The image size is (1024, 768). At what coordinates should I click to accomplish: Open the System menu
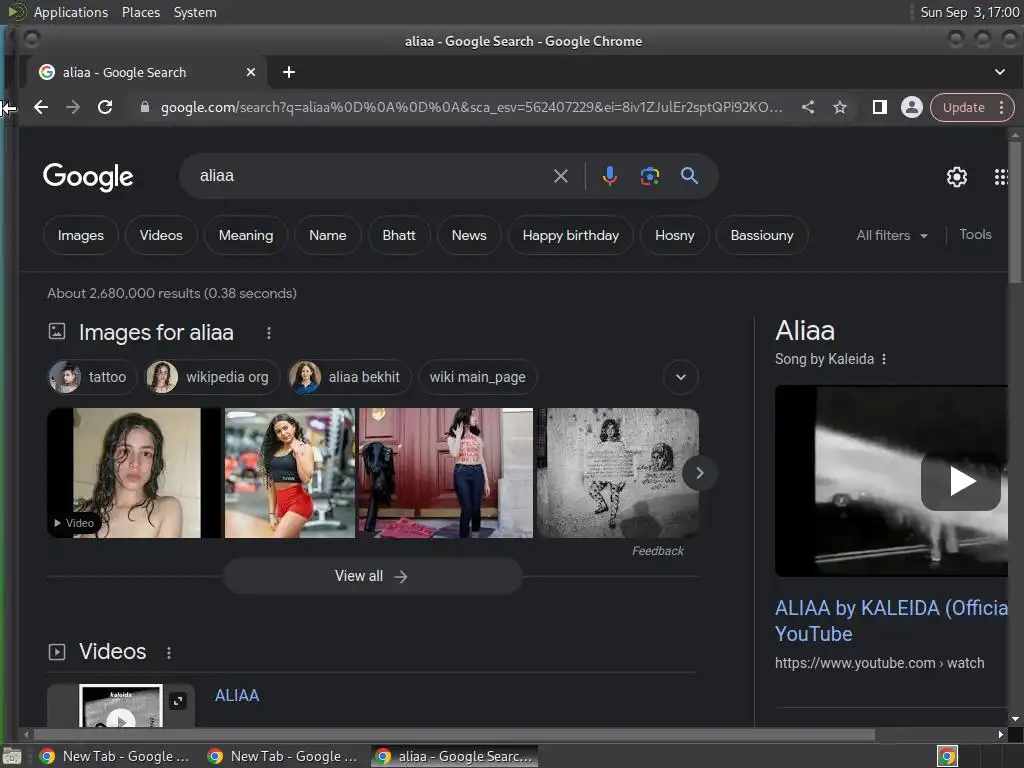click(195, 12)
